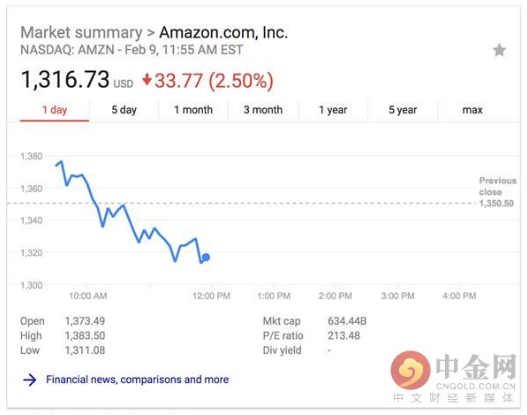Switch to the 5 day tab

tap(124, 110)
